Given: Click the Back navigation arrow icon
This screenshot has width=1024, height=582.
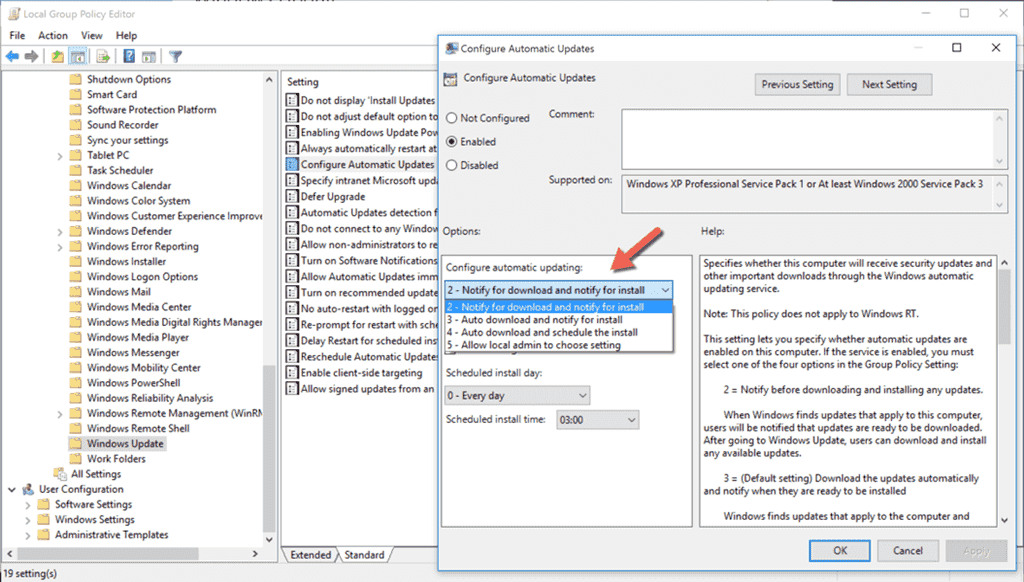Looking at the screenshot, I should pyautogui.click(x=12, y=56).
